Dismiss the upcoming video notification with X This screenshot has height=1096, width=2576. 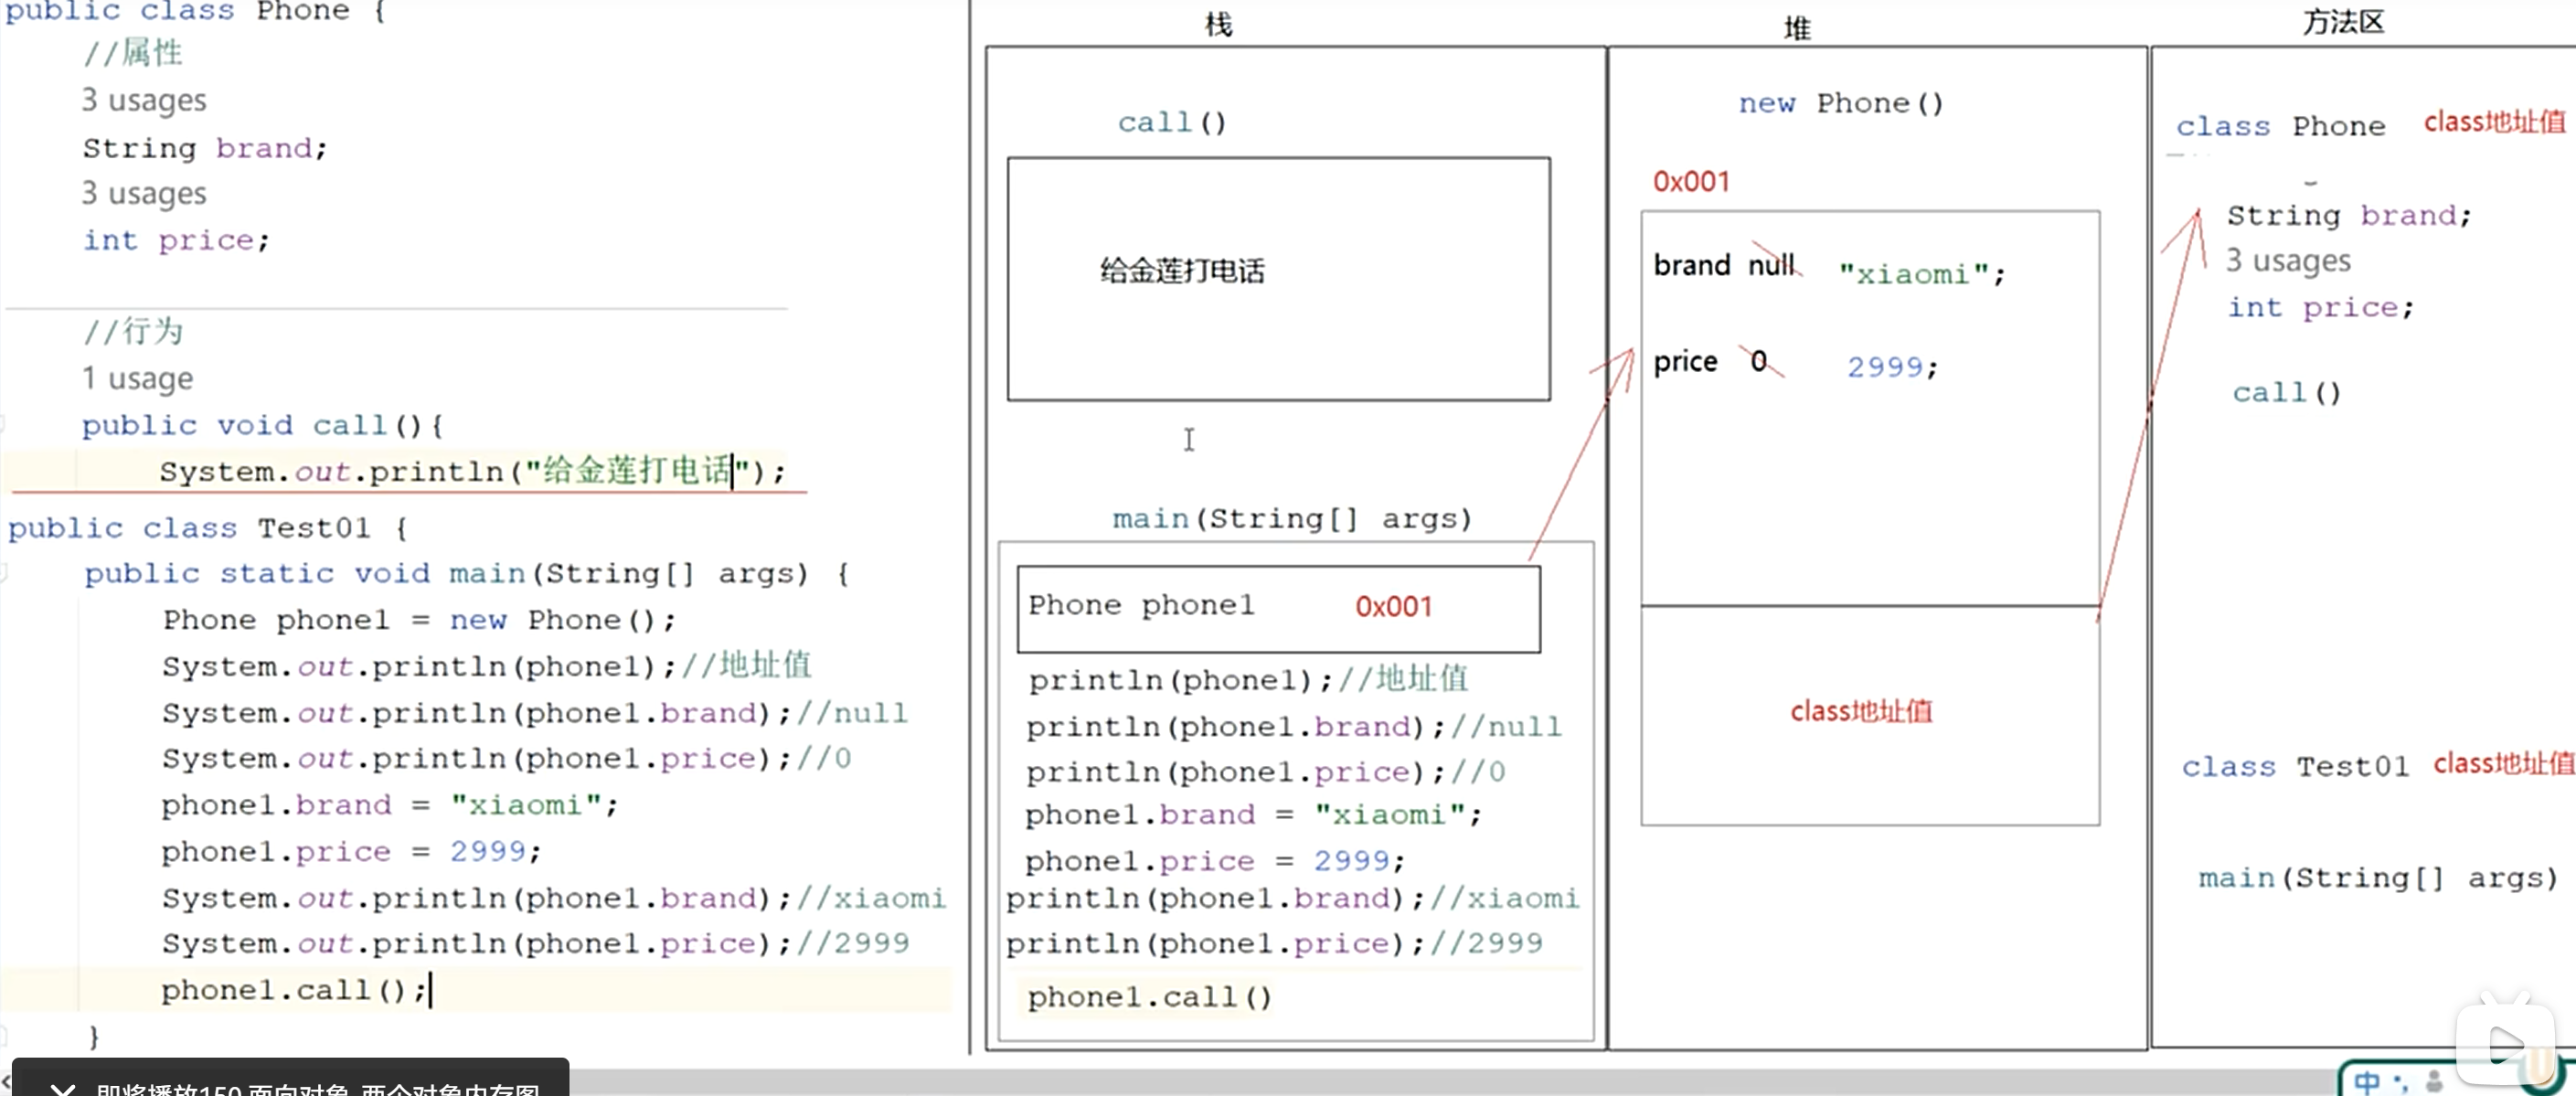(62, 1088)
